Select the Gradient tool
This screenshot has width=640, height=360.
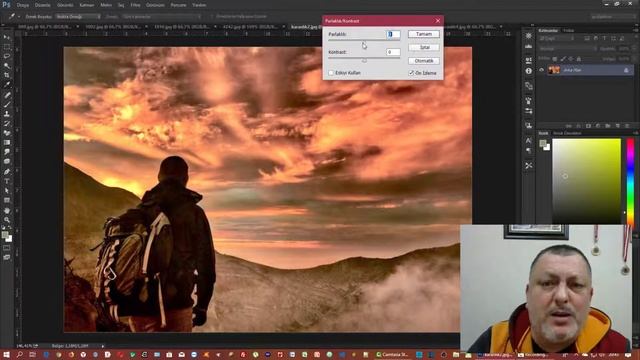coord(7,142)
